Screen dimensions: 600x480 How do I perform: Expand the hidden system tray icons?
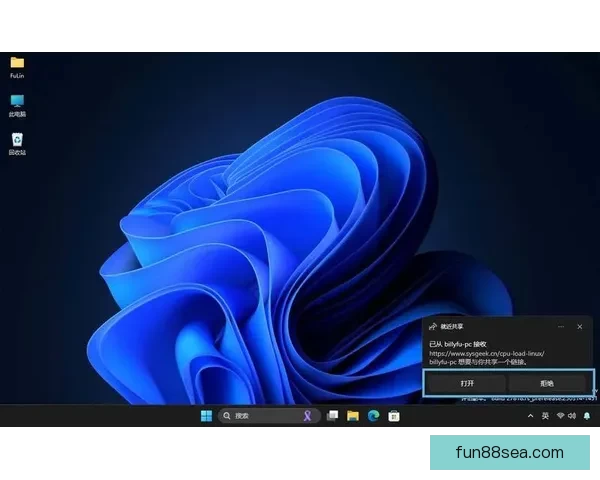pos(530,416)
